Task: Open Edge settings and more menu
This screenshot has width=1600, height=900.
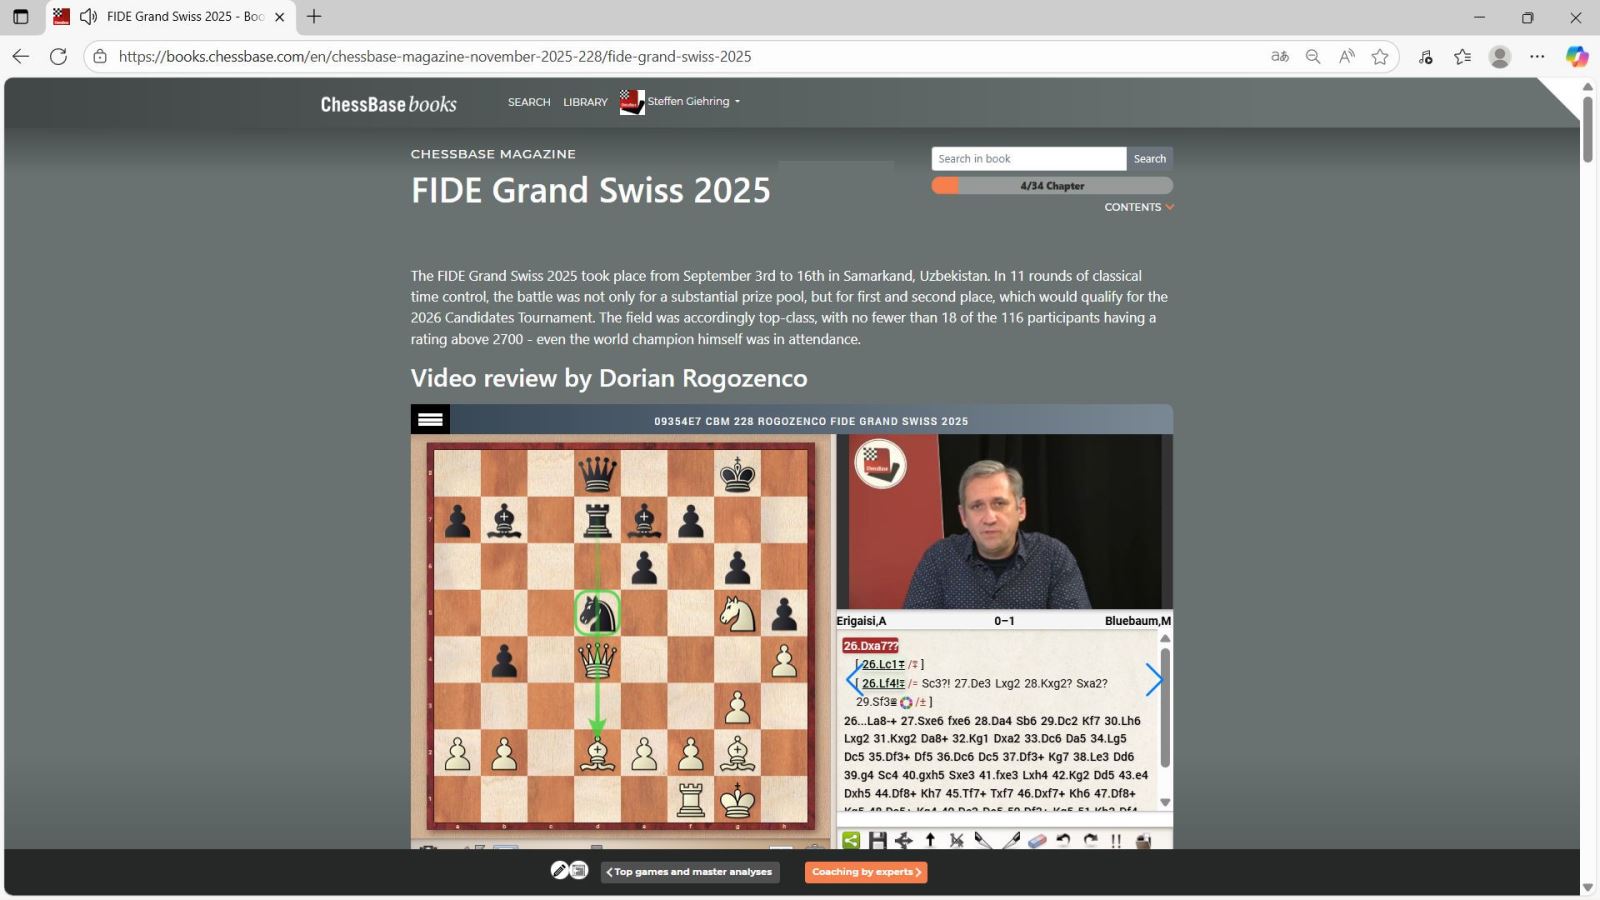Action: pyautogui.click(x=1537, y=57)
